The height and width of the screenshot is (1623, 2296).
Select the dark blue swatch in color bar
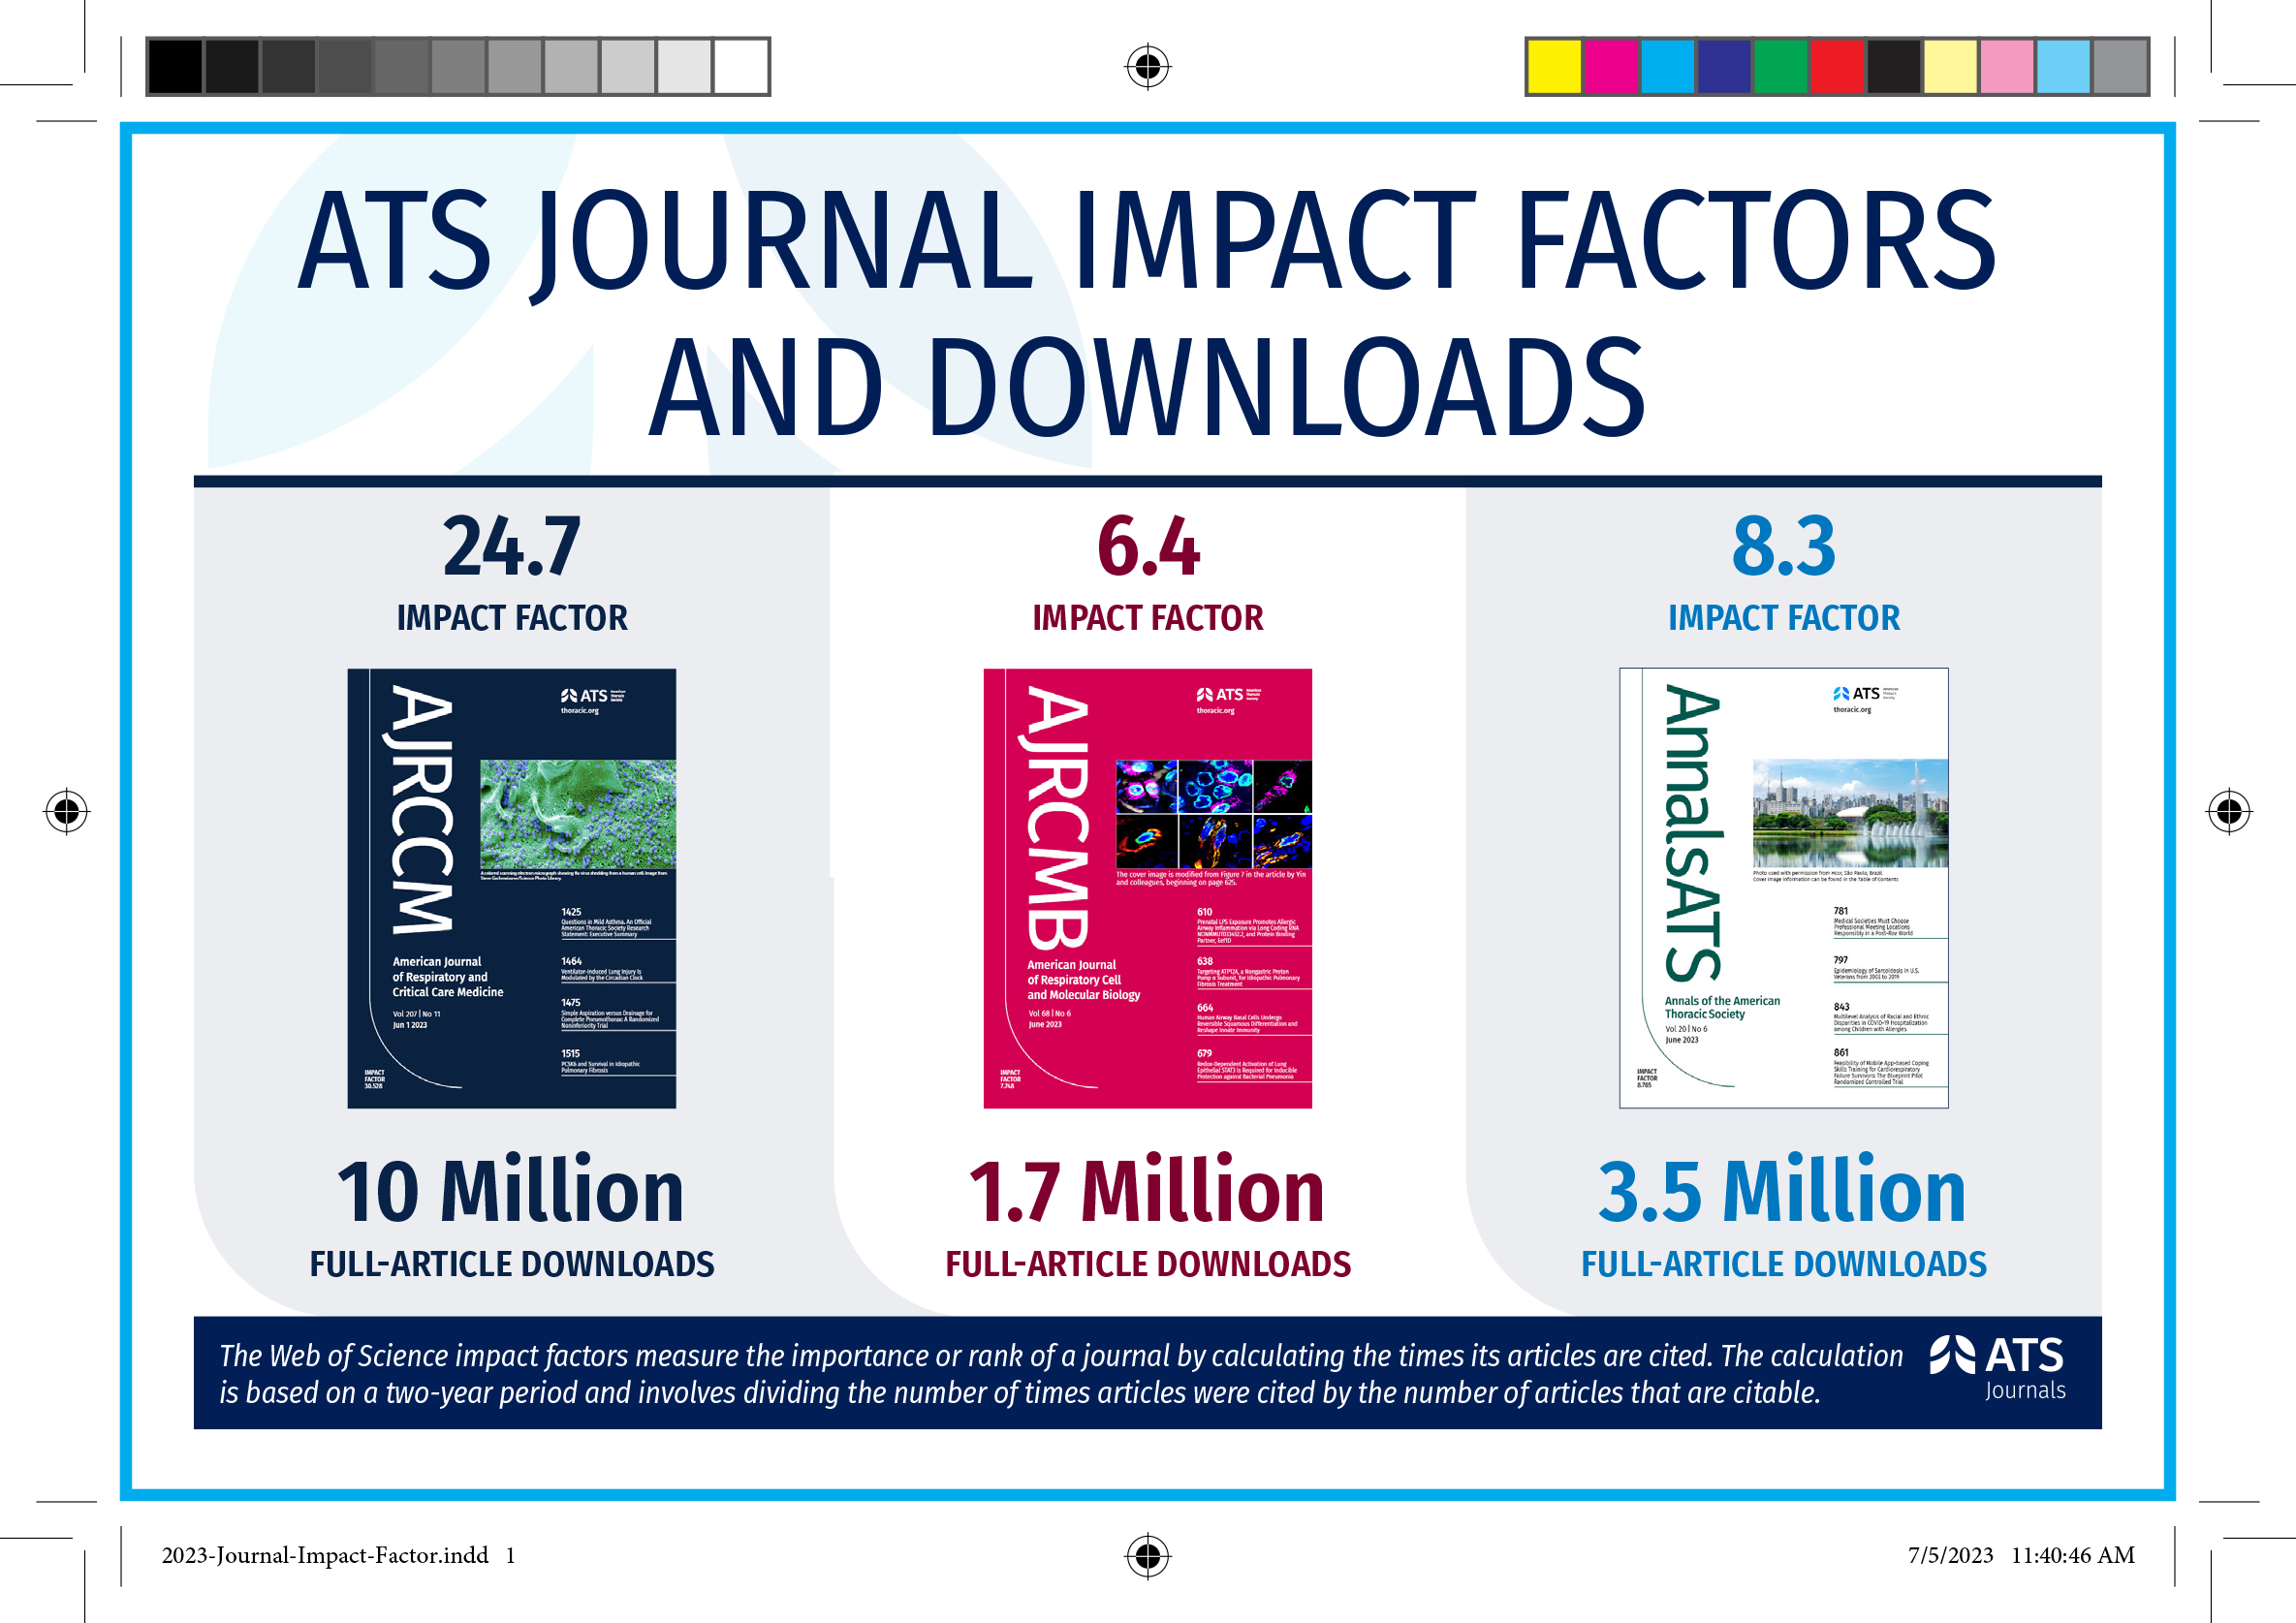point(1724,67)
